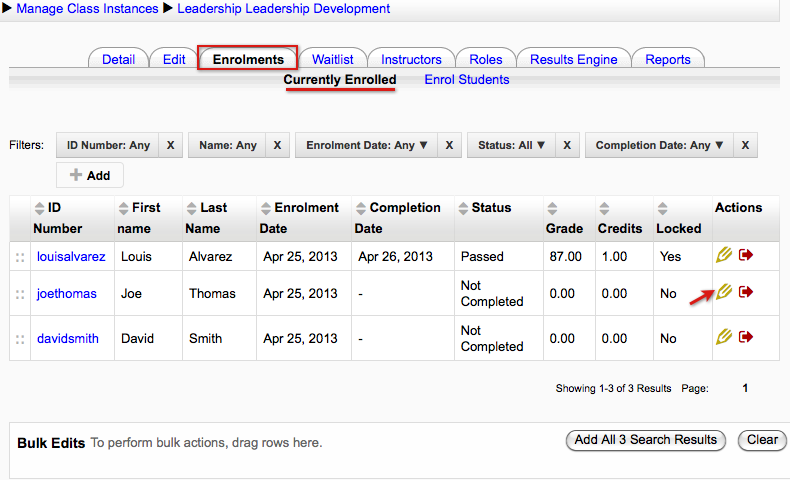Image resolution: width=790 pixels, height=480 pixels.
Task: Sort table by ID Number
Action: point(39,208)
